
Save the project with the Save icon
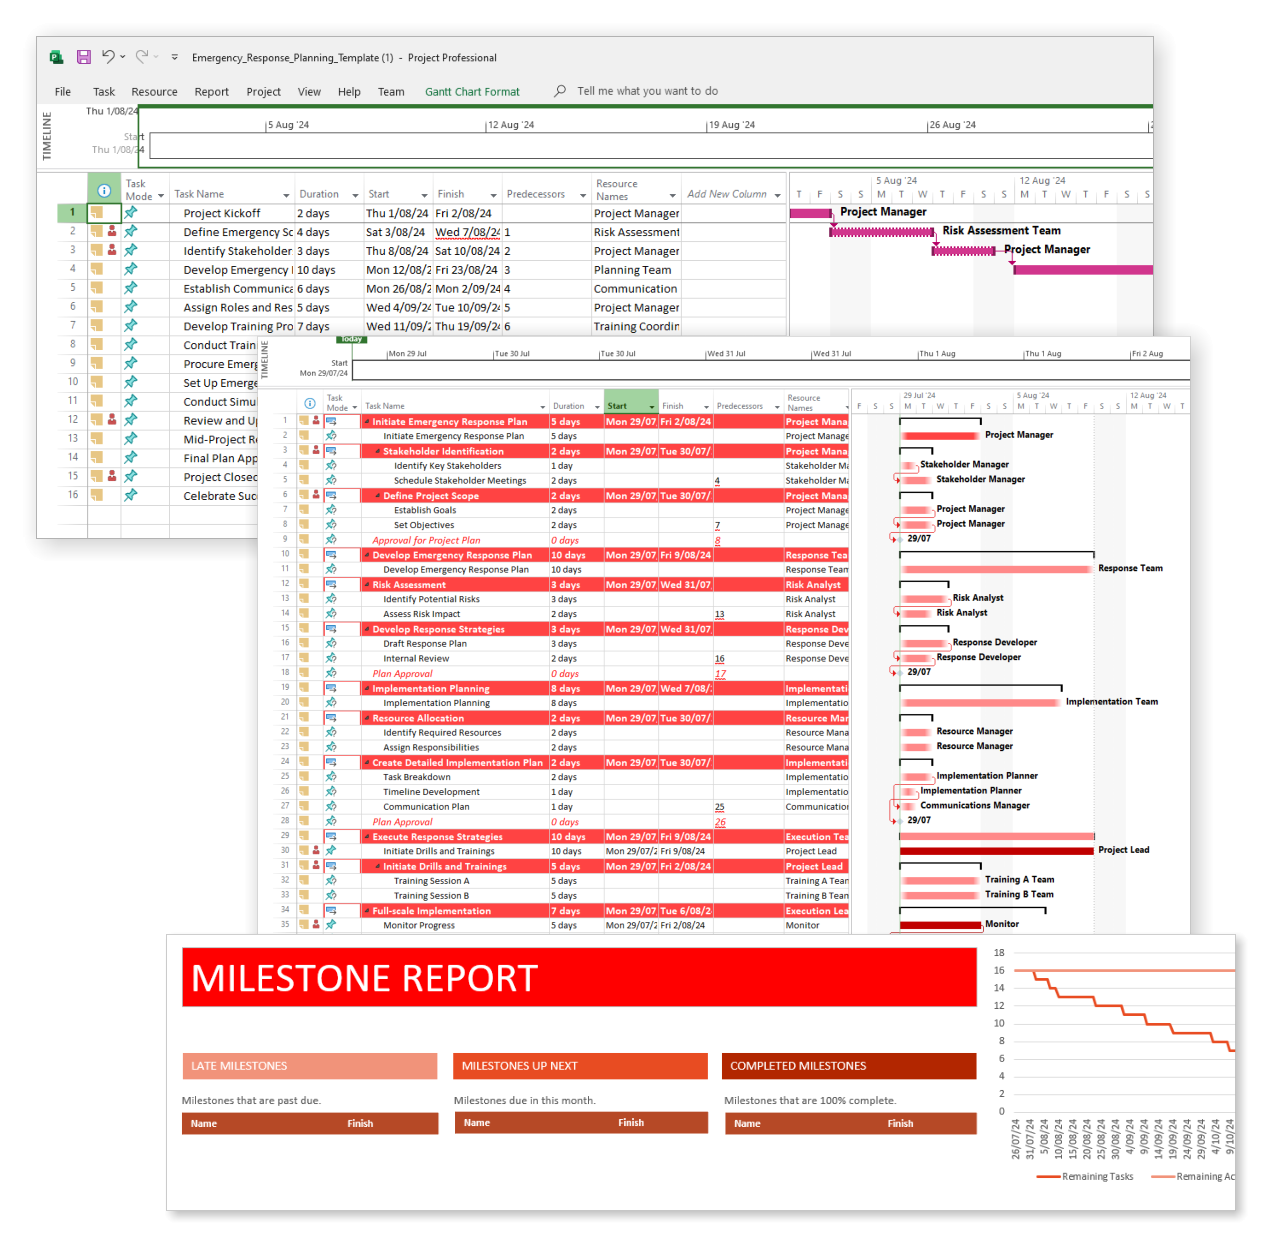(84, 58)
